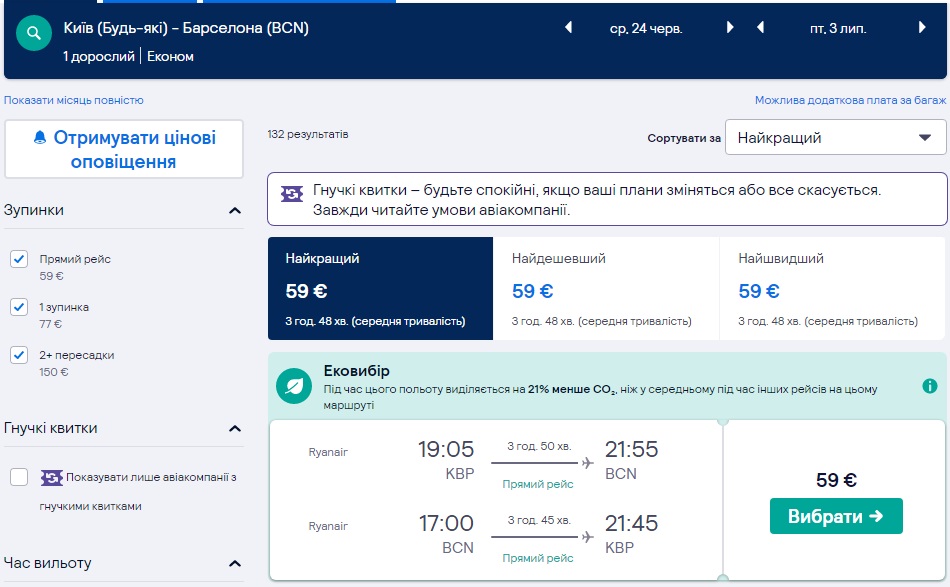
Task: Uncheck the 2+ пересадки checkbox
Action: [19, 355]
